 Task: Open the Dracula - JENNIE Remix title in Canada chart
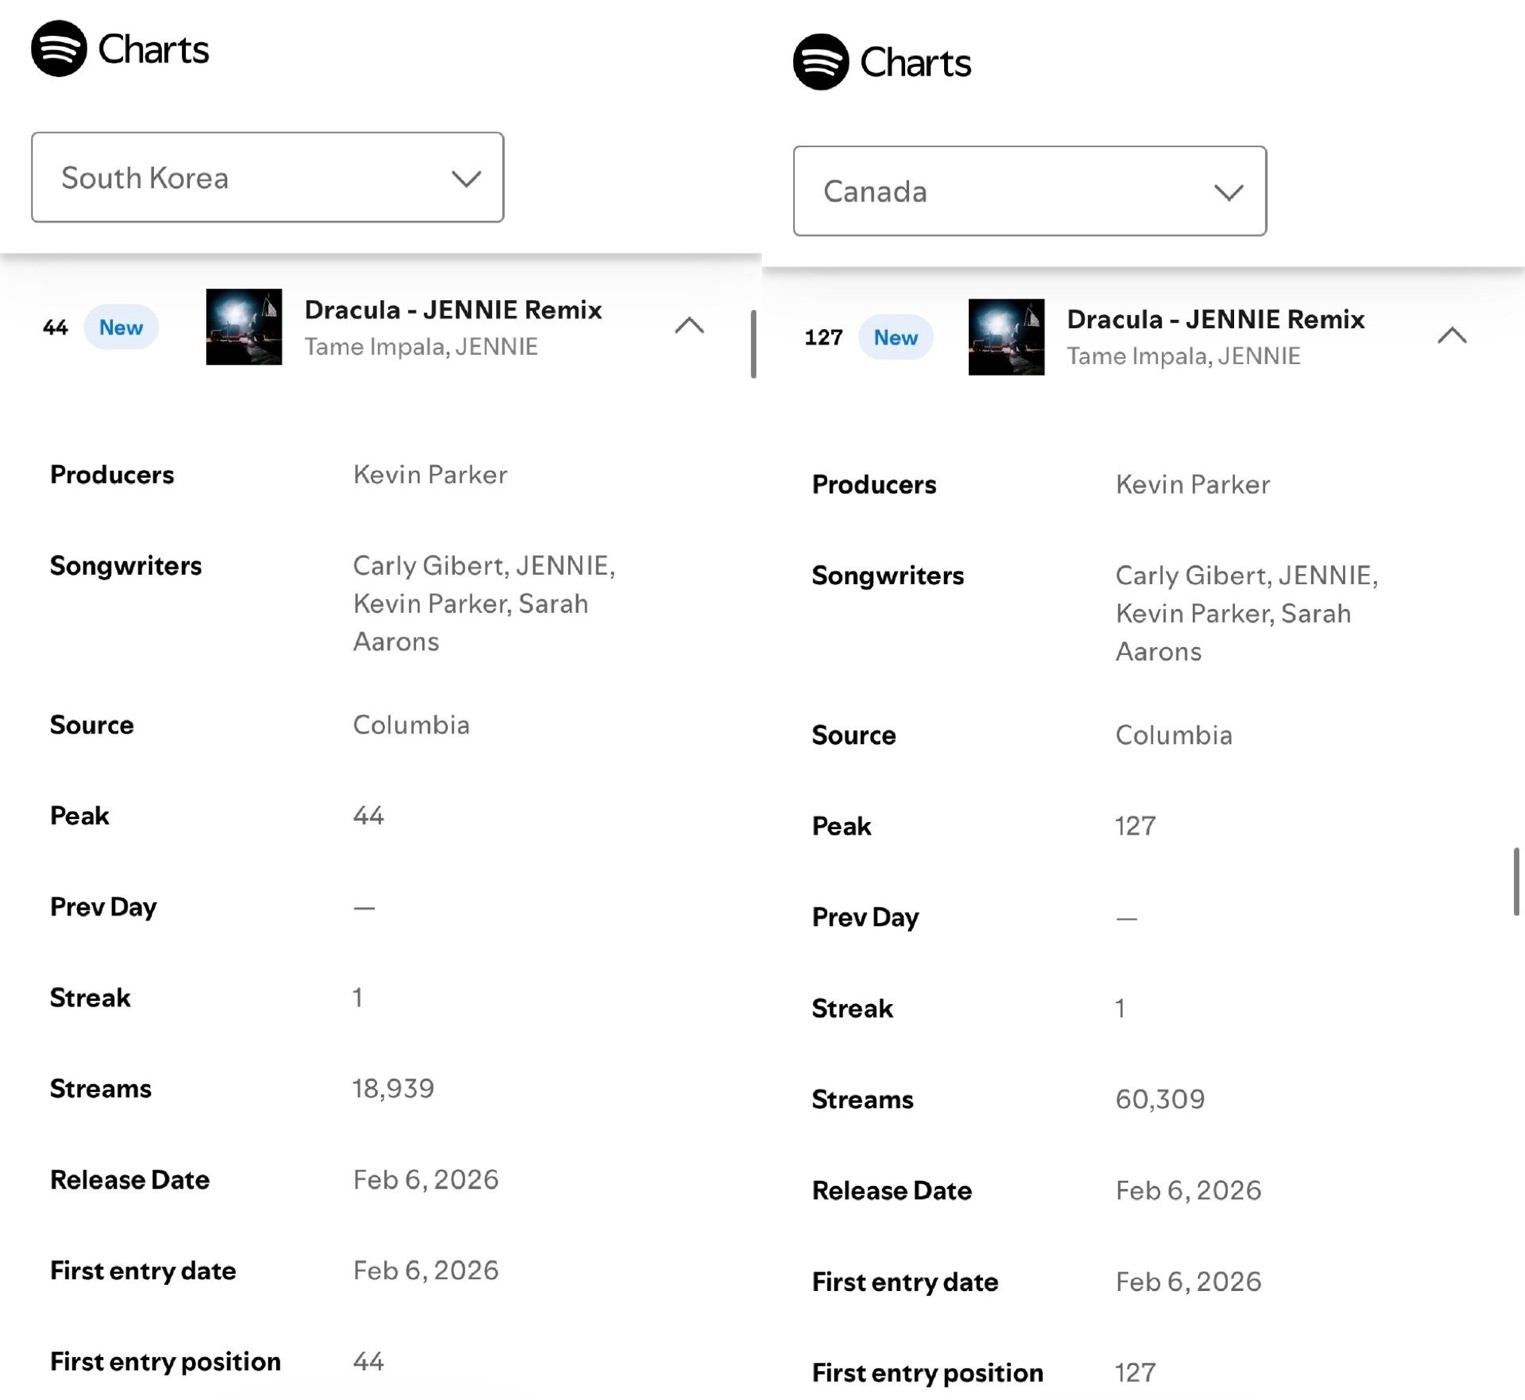coord(1215,320)
